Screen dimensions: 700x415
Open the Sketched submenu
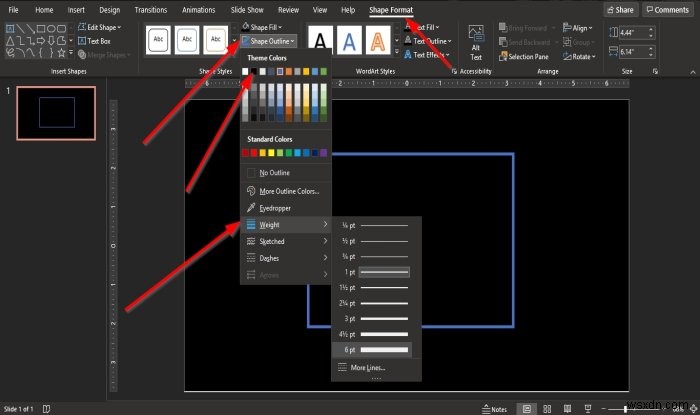click(286, 241)
